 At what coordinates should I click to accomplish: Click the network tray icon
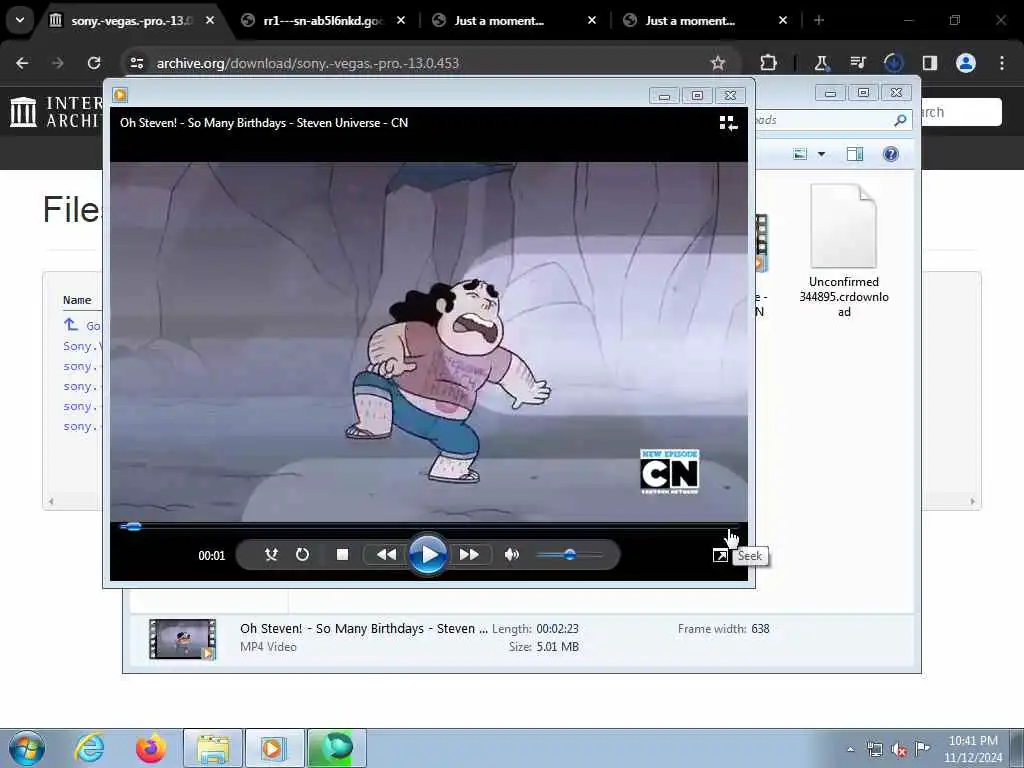(x=874, y=749)
